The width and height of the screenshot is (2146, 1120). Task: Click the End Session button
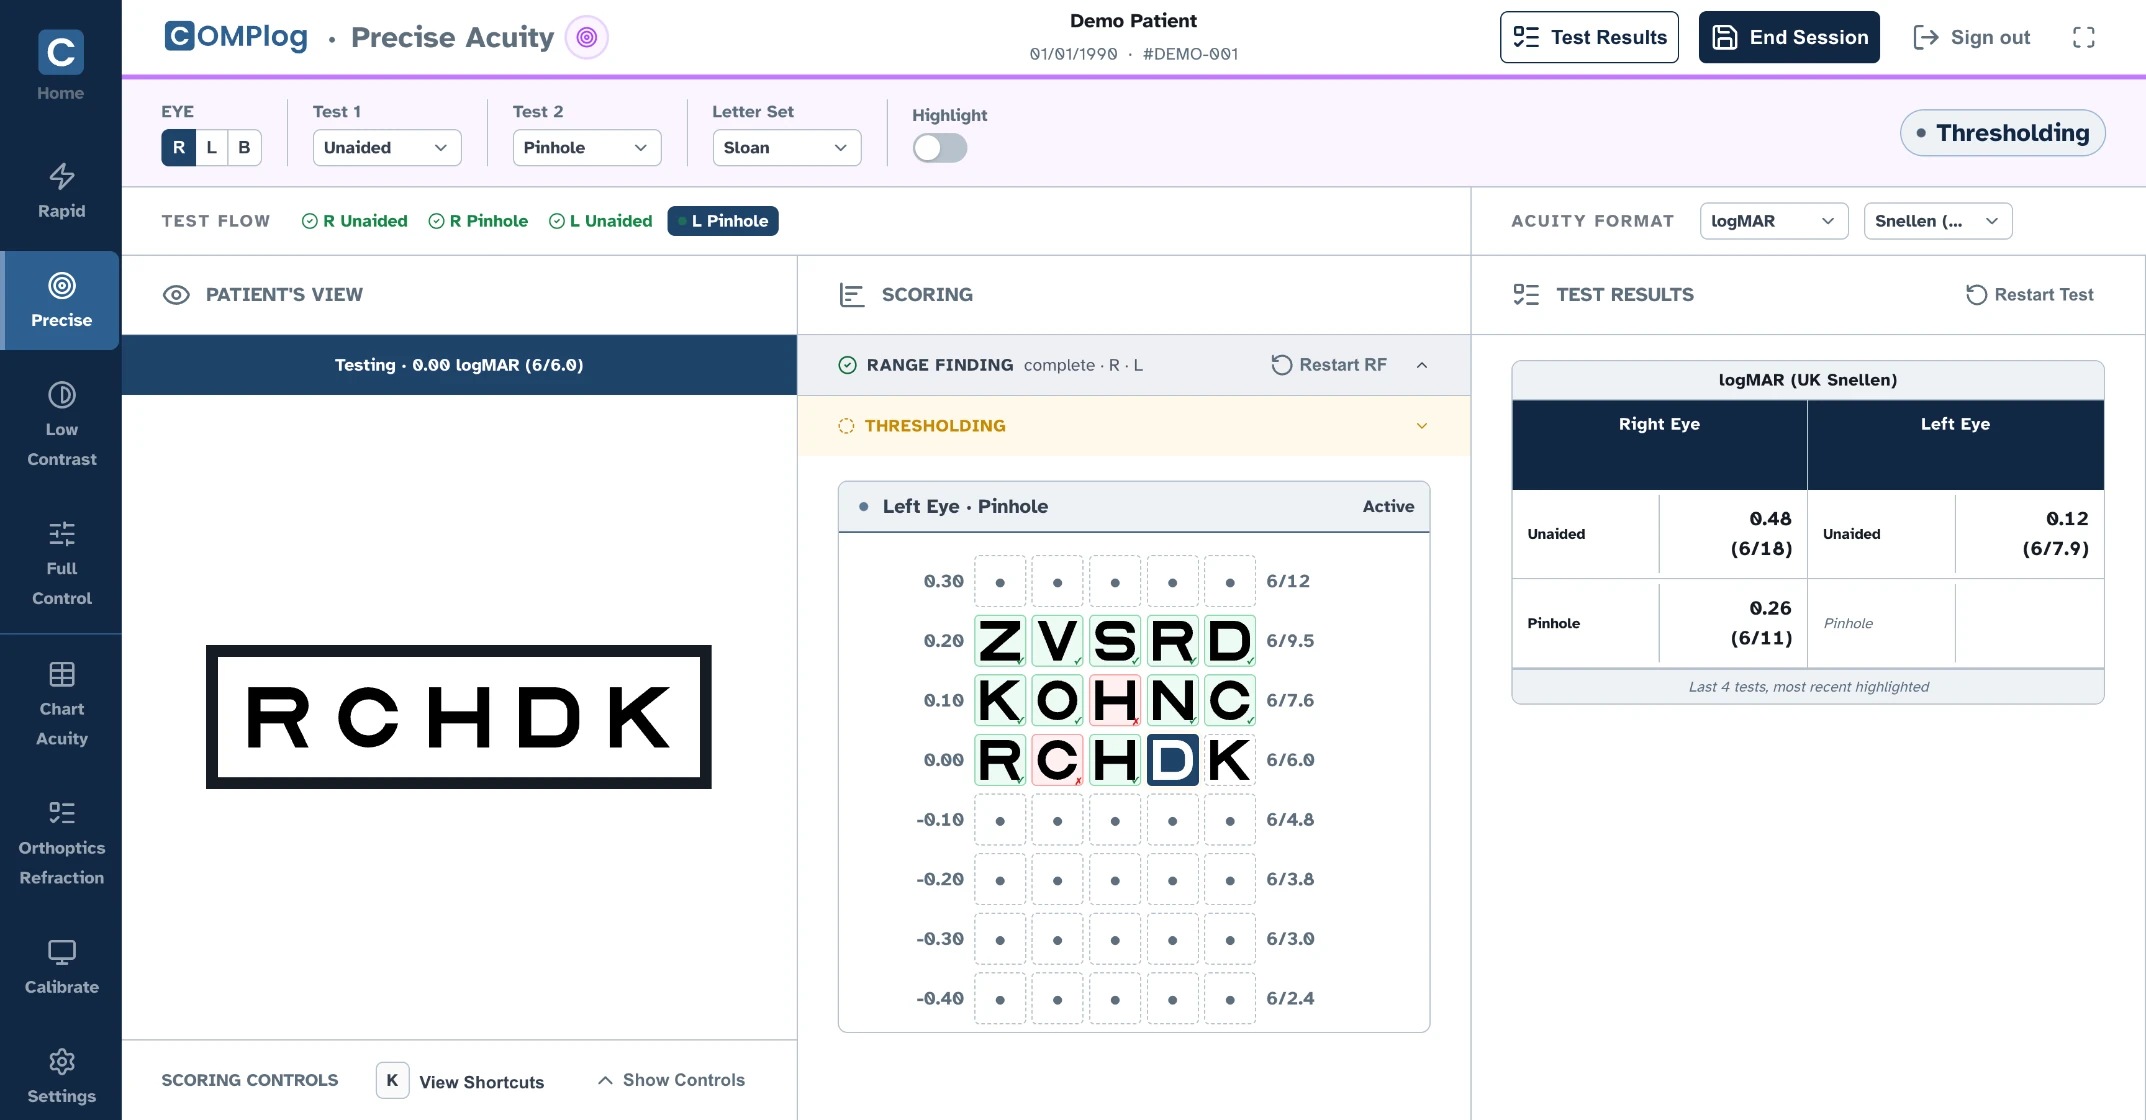coord(1789,37)
